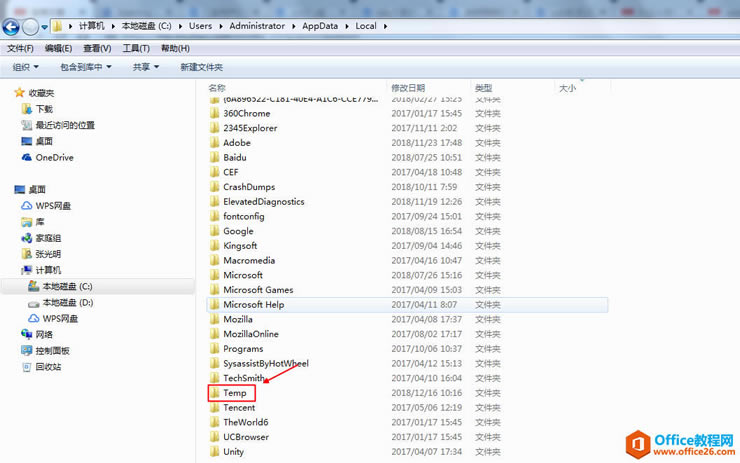Open the 查看(V) menu

coord(97,48)
